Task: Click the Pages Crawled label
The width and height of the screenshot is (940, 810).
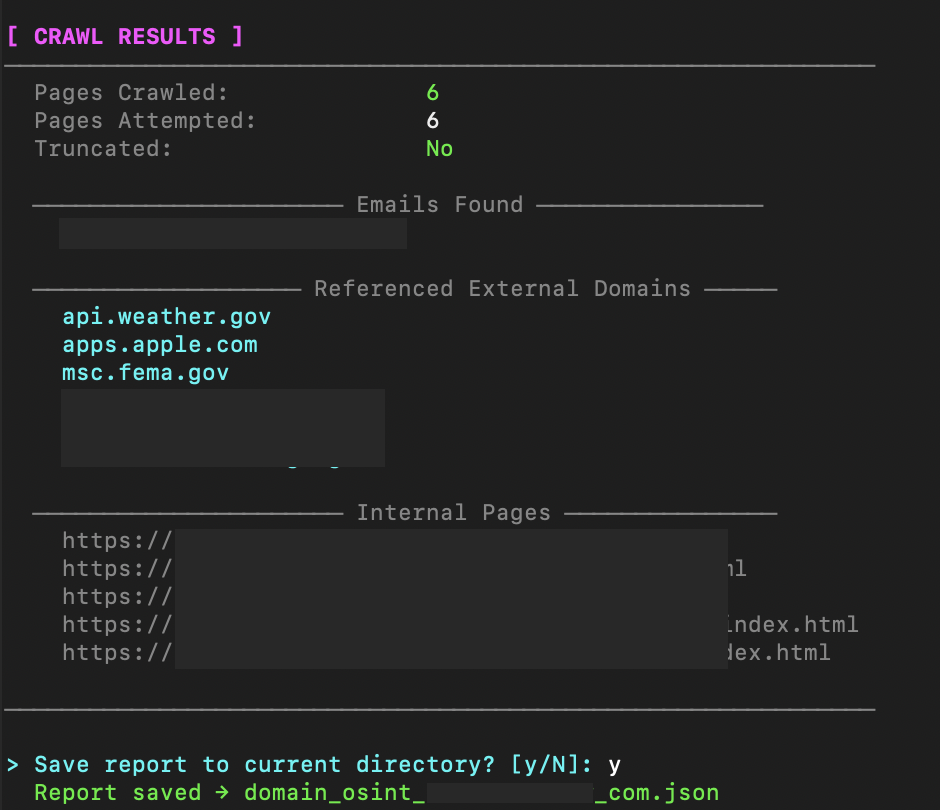Action: coord(131,93)
